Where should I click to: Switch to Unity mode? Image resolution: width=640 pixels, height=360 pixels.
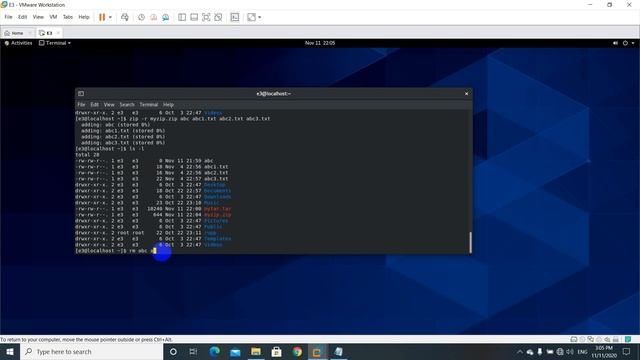[218, 17]
